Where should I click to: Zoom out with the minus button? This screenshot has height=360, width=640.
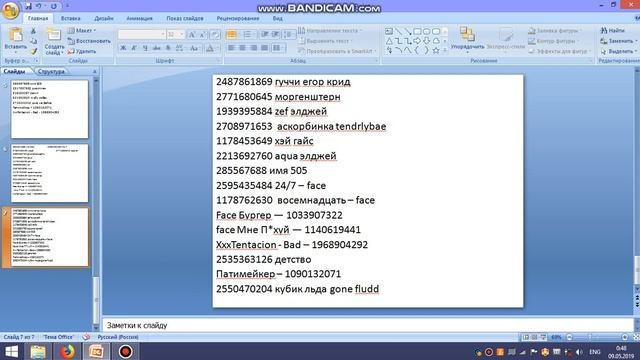click(569, 337)
